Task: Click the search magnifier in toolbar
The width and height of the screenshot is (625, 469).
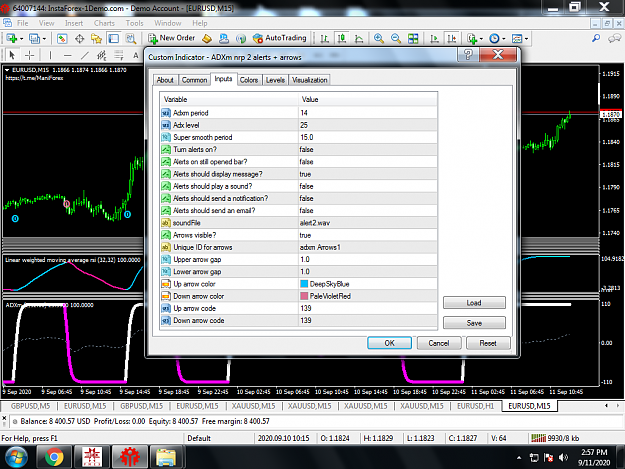Action: (596, 38)
